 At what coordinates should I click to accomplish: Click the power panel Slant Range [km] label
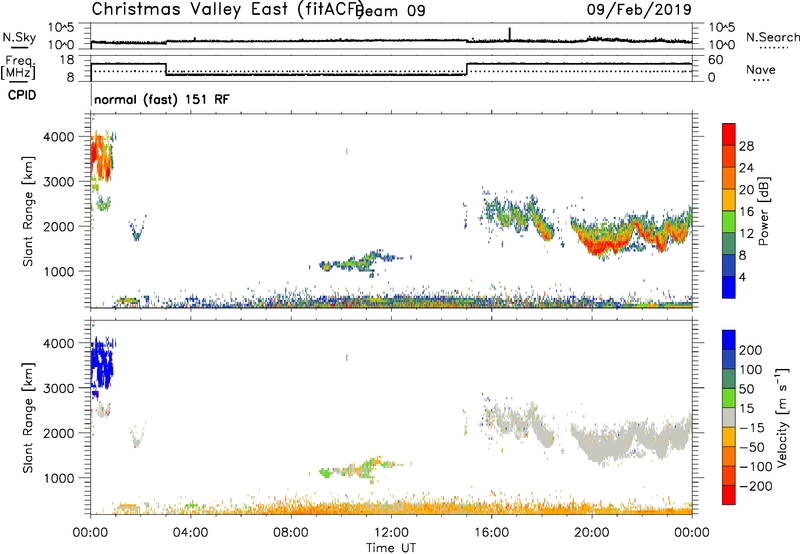point(28,211)
